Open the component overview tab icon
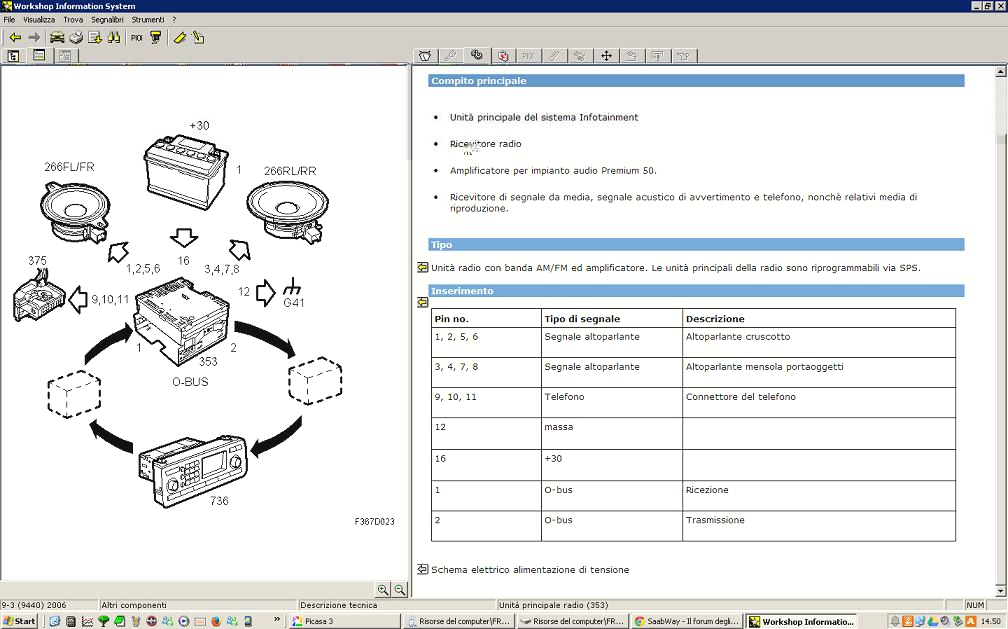Viewport: 1008px width, 629px height. (425, 56)
